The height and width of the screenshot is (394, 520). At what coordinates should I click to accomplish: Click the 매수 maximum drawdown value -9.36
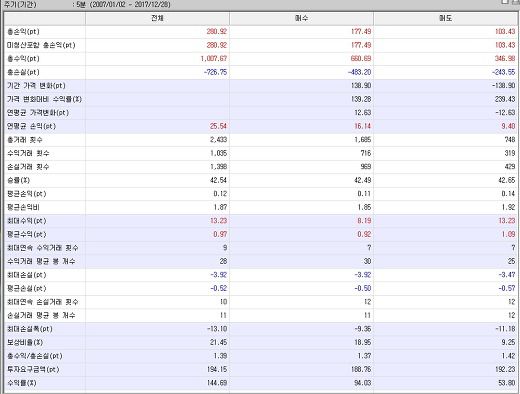(363, 329)
